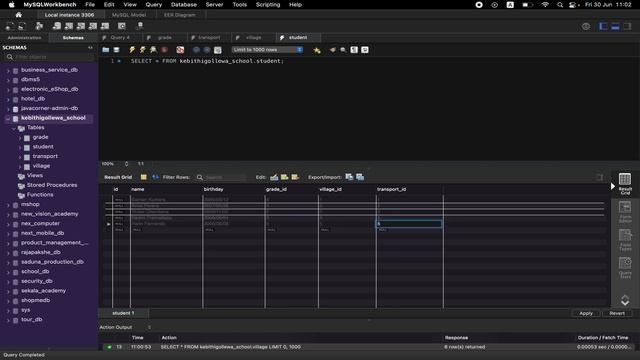Open the grade editor tab
This screenshot has width=640, height=360.
[164, 38]
